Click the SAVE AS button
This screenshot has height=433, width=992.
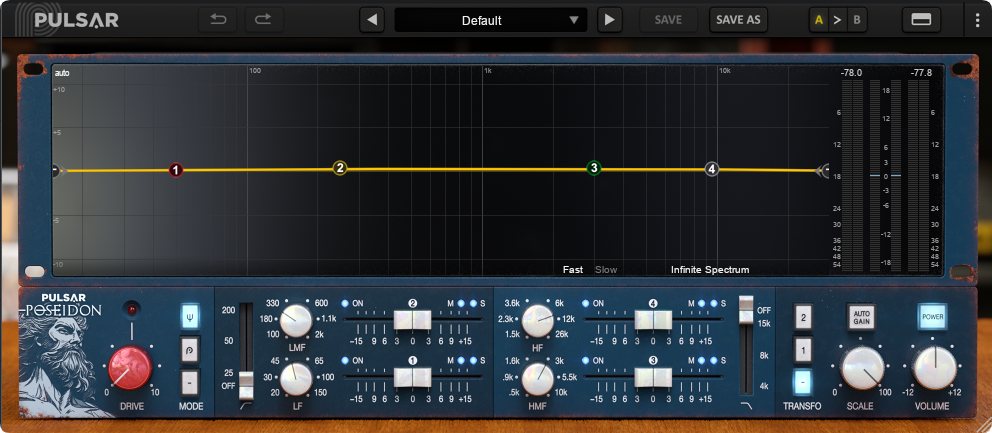(738, 20)
